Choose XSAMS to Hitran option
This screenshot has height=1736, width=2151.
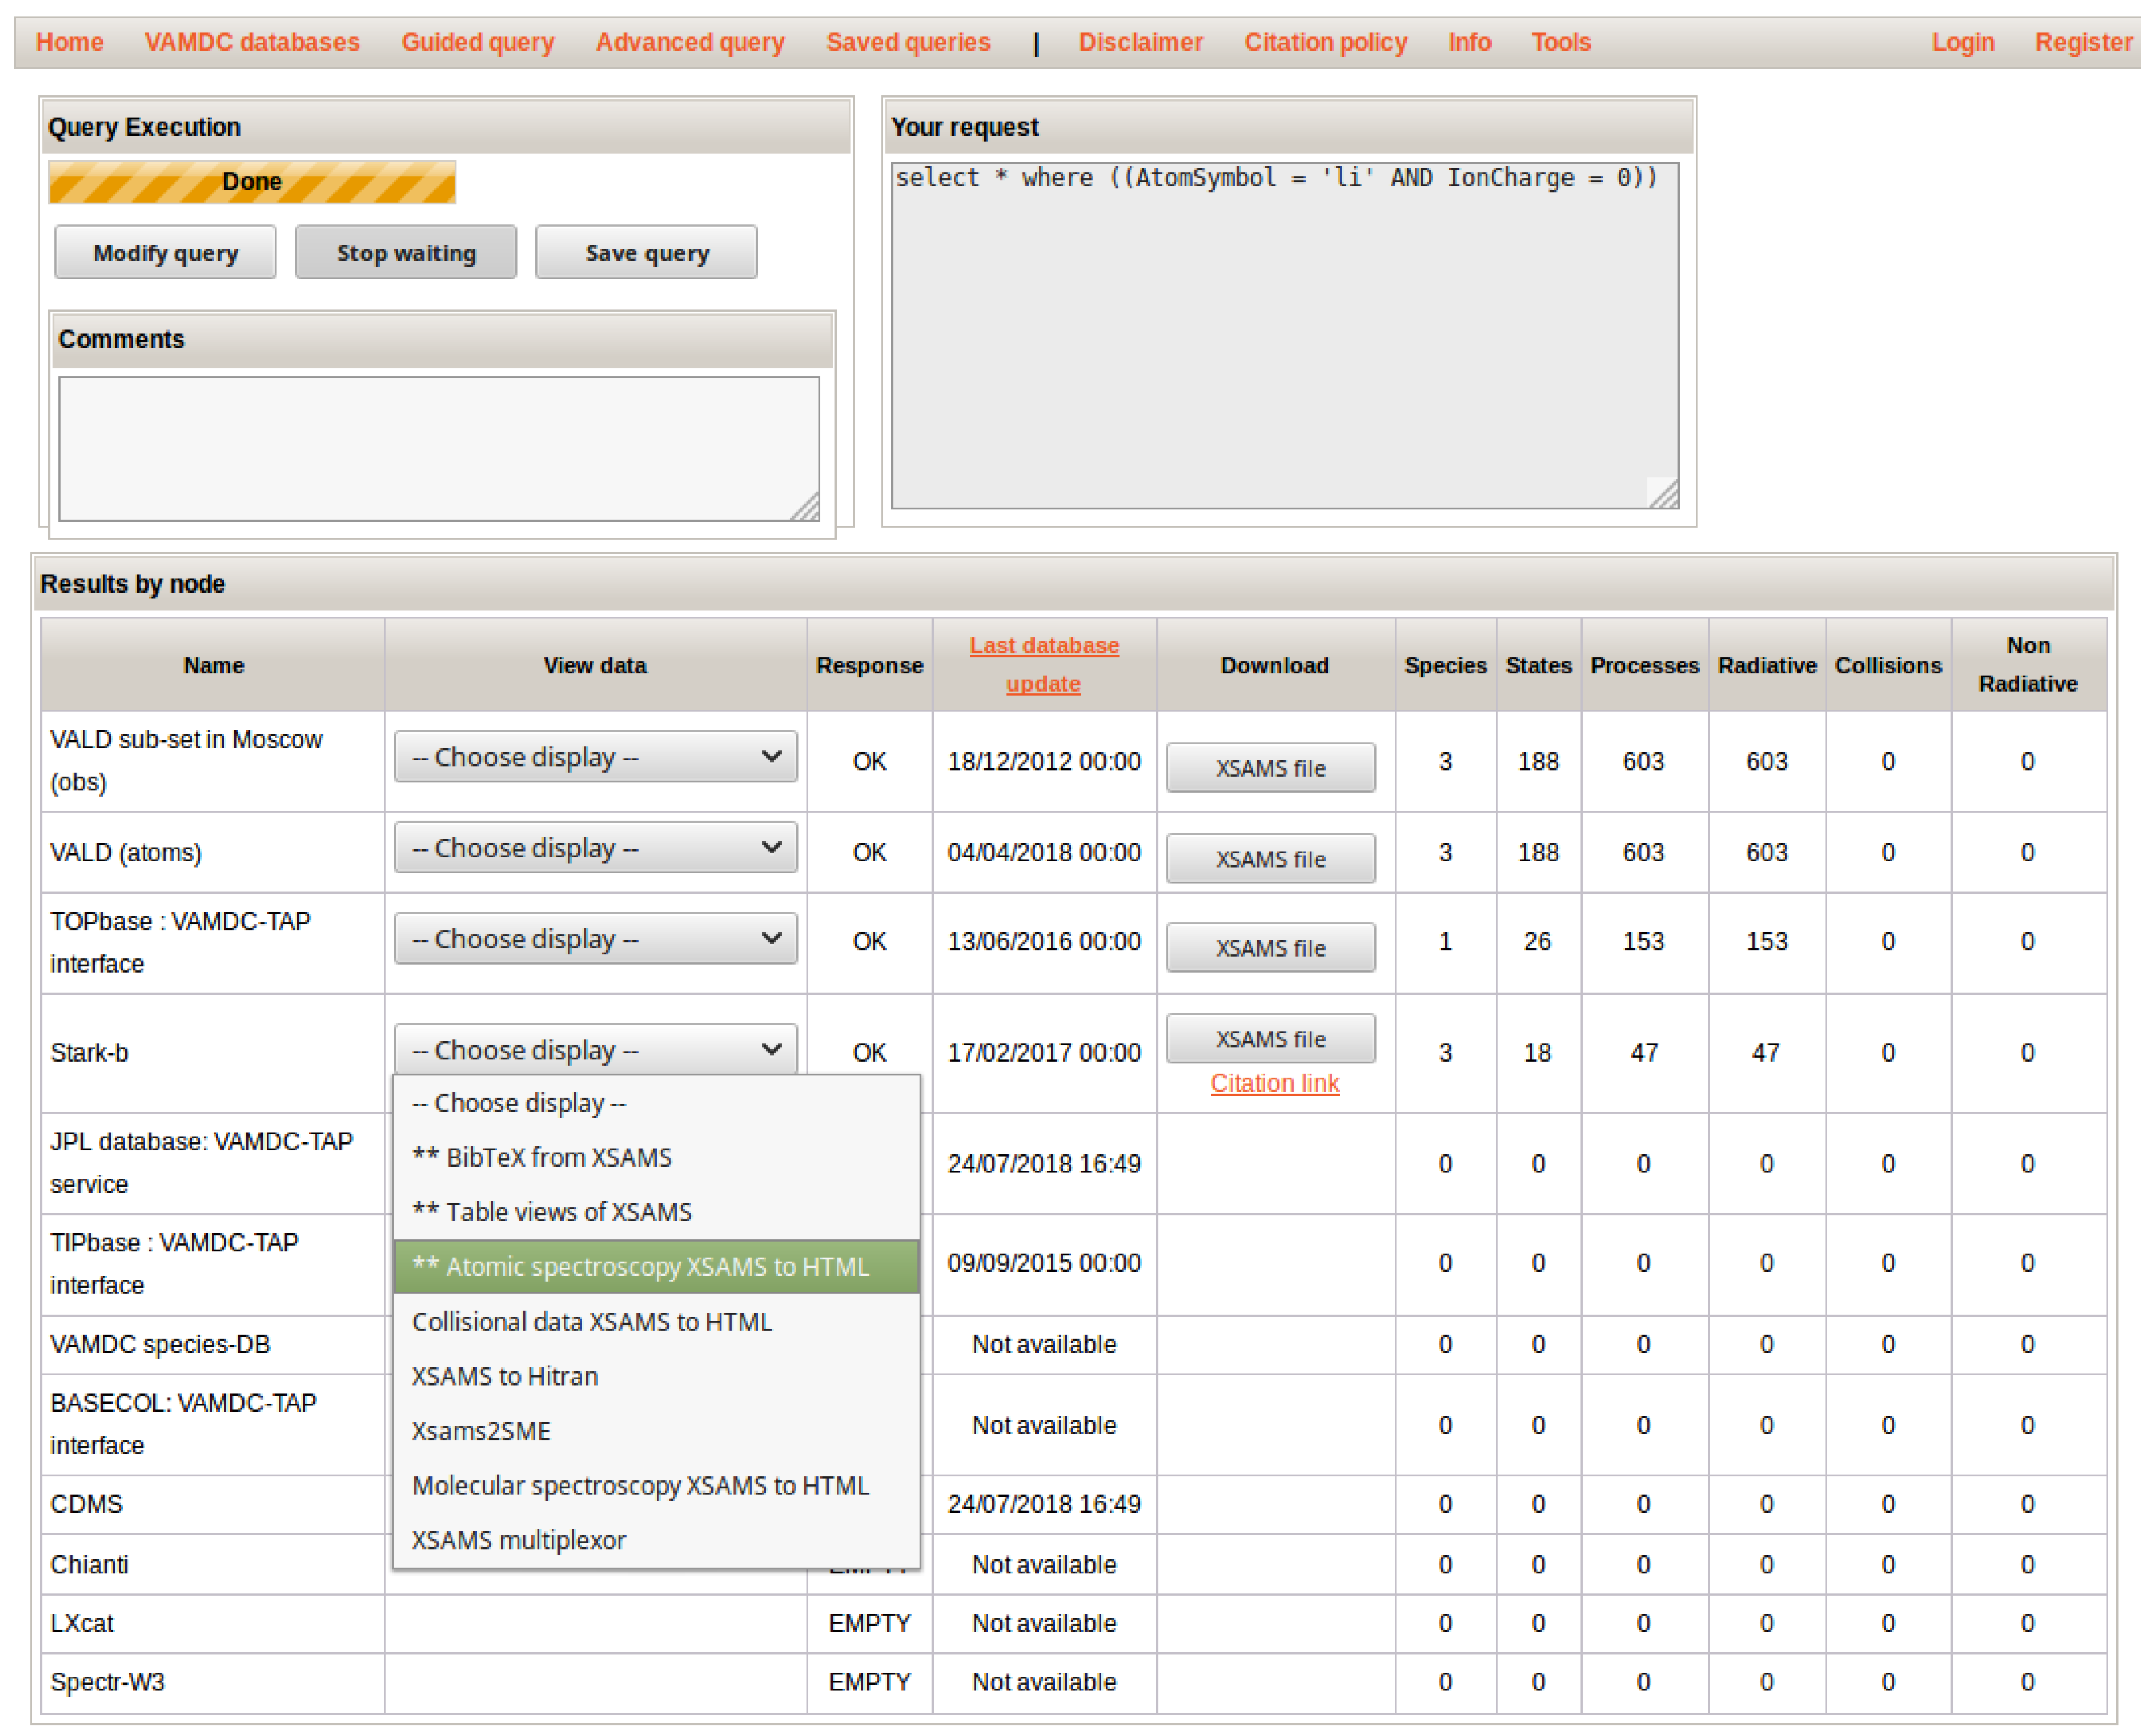click(505, 1376)
